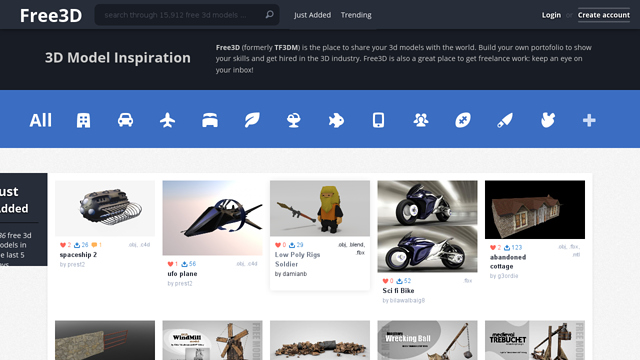Click the Login link

(551, 15)
